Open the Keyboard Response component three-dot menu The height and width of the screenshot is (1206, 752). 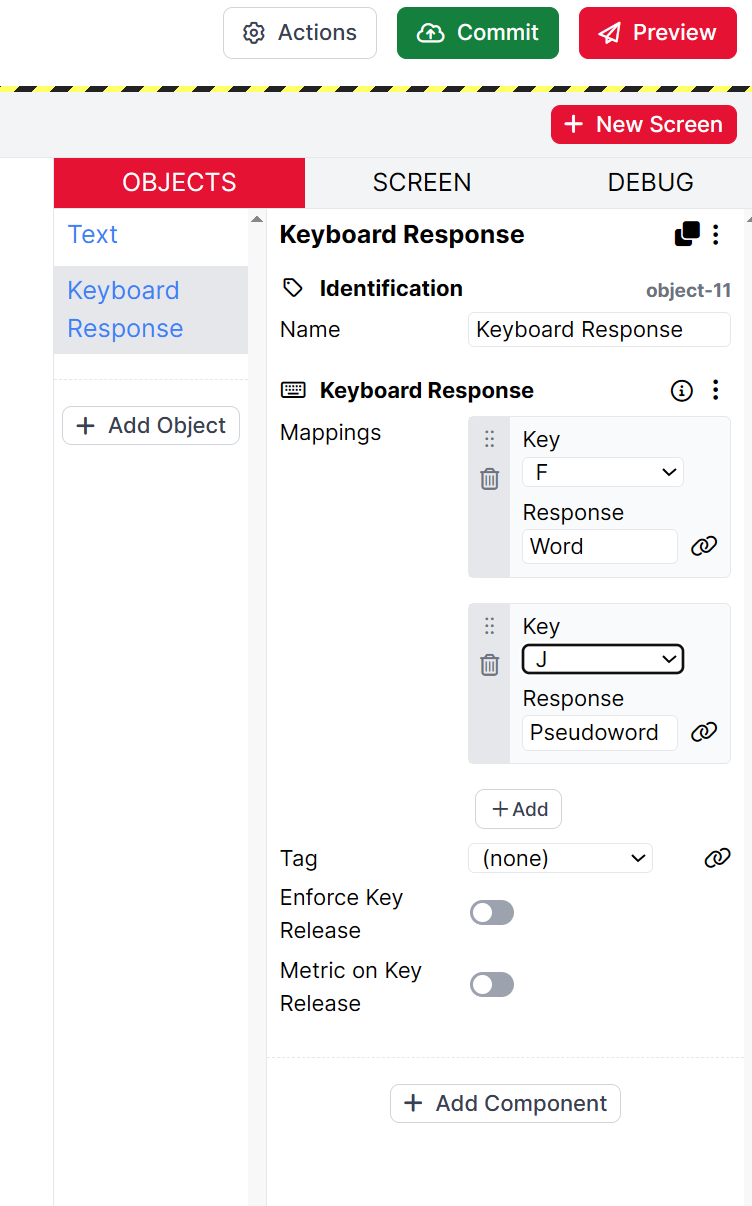coord(716,390)
